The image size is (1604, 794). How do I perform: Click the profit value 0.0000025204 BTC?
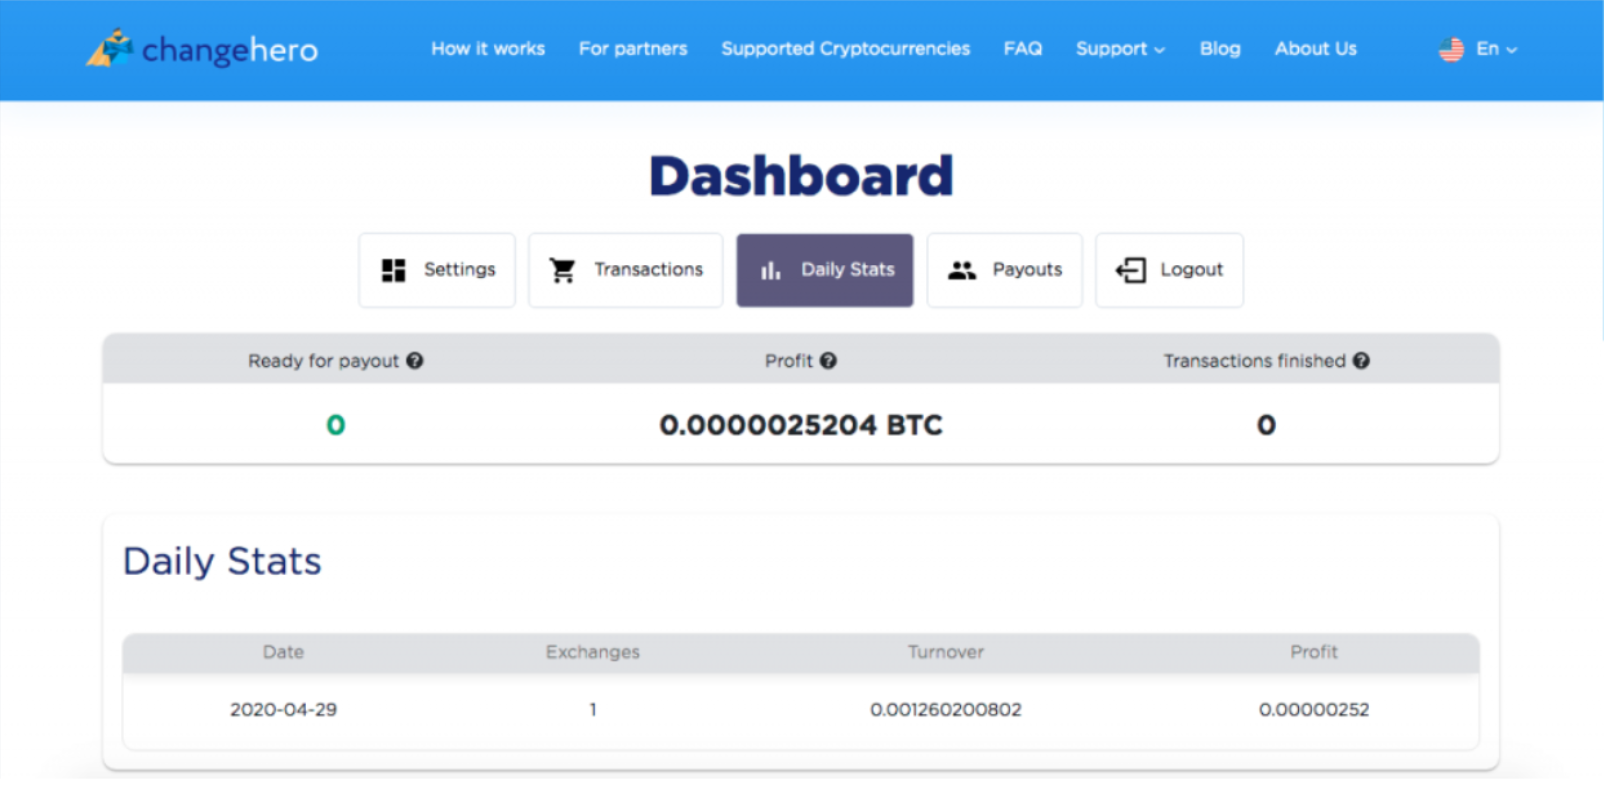tap(801, 425)
